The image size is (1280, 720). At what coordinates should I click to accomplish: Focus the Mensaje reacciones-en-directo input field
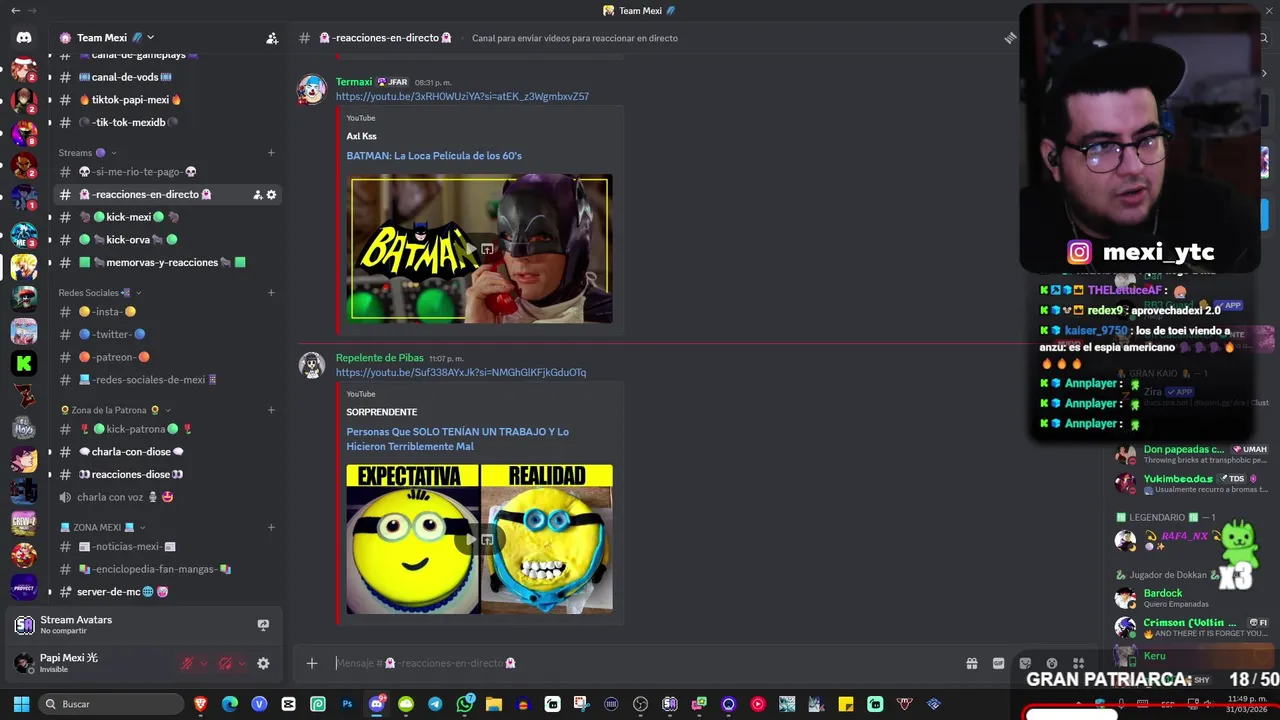[x=640, y=663]
